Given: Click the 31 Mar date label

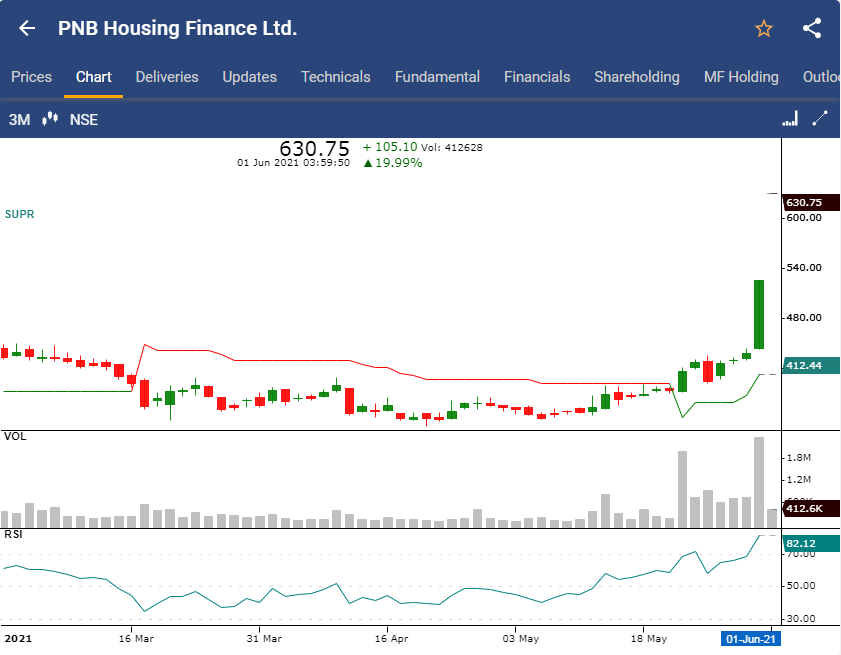Looking at the screenshot, I should click(x=264, y=638).
